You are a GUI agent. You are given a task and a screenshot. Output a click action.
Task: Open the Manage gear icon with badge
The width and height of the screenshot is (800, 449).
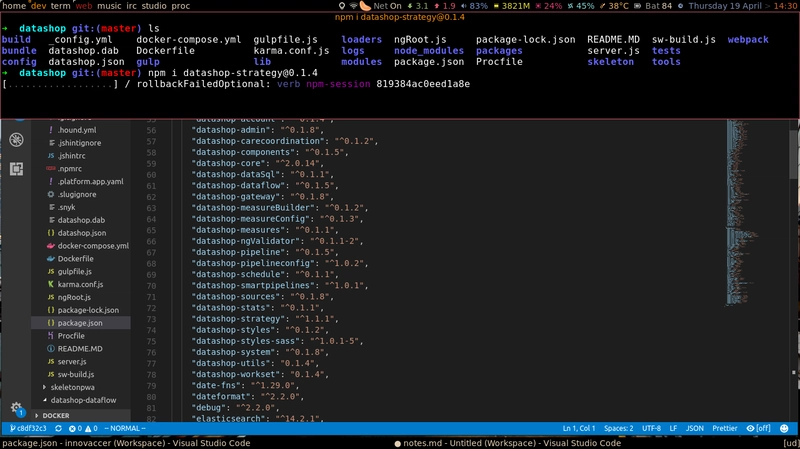point(16,408)
